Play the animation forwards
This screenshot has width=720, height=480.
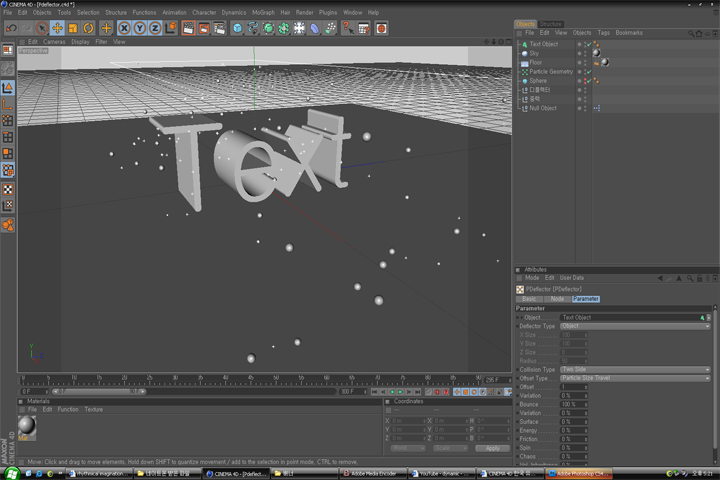[x=400, y=392]
